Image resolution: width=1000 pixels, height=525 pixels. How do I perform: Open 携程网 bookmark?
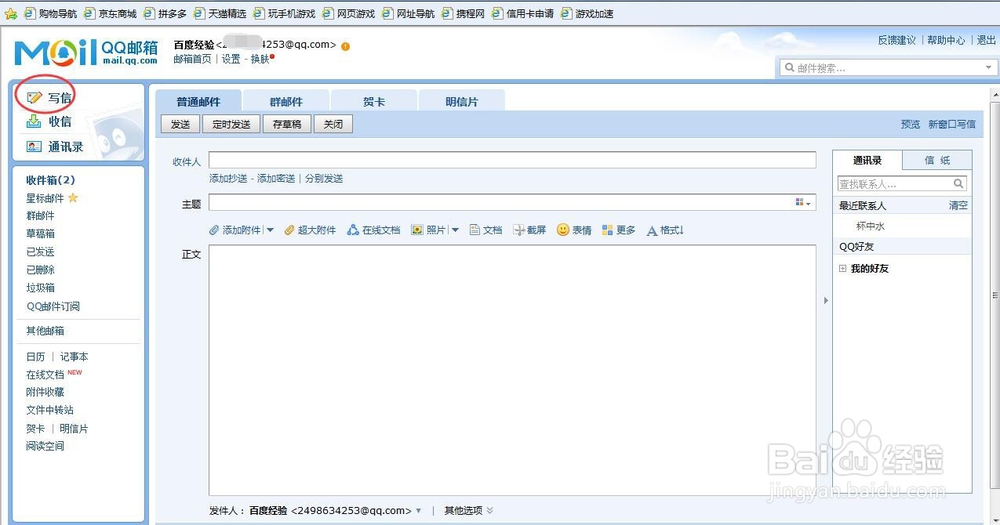463,13
